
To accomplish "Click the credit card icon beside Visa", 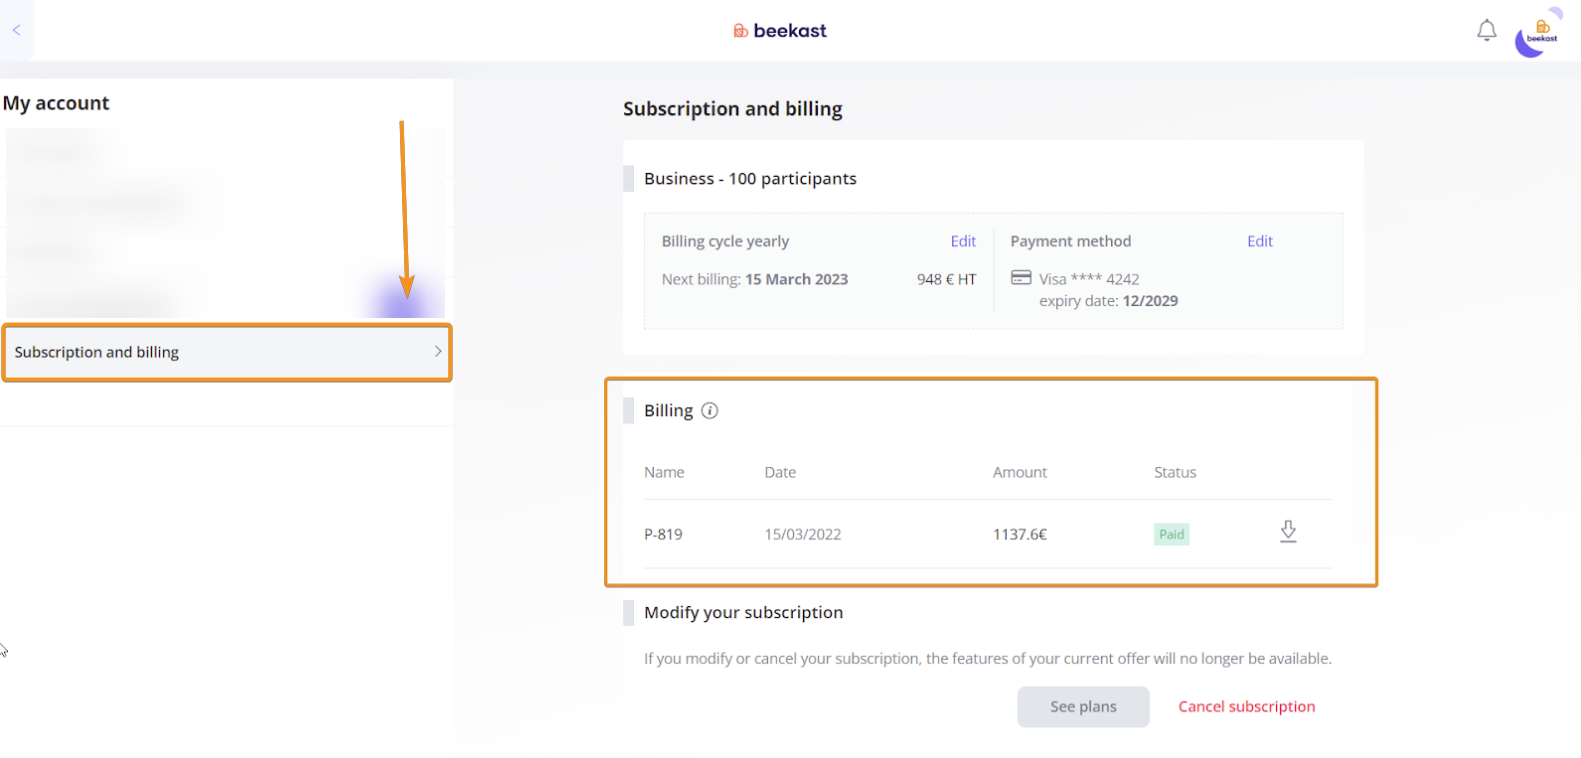I will click(x=1021, y=278).
